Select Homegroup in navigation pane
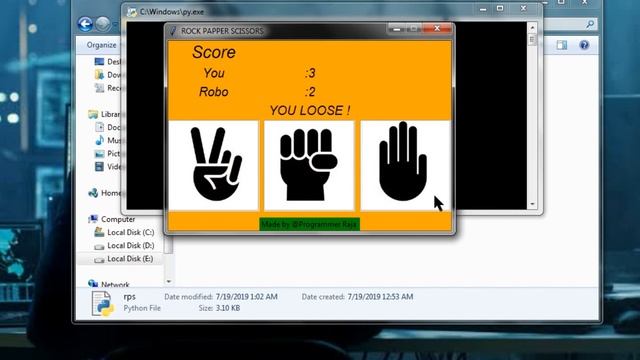 point(104,193)
